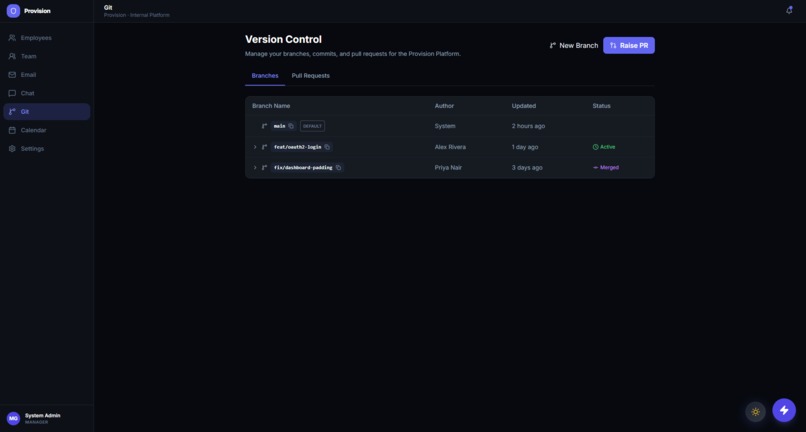Screen dimensions: 806x432
Task: Open the lightning quick actions button
Action: click(784, 410)
